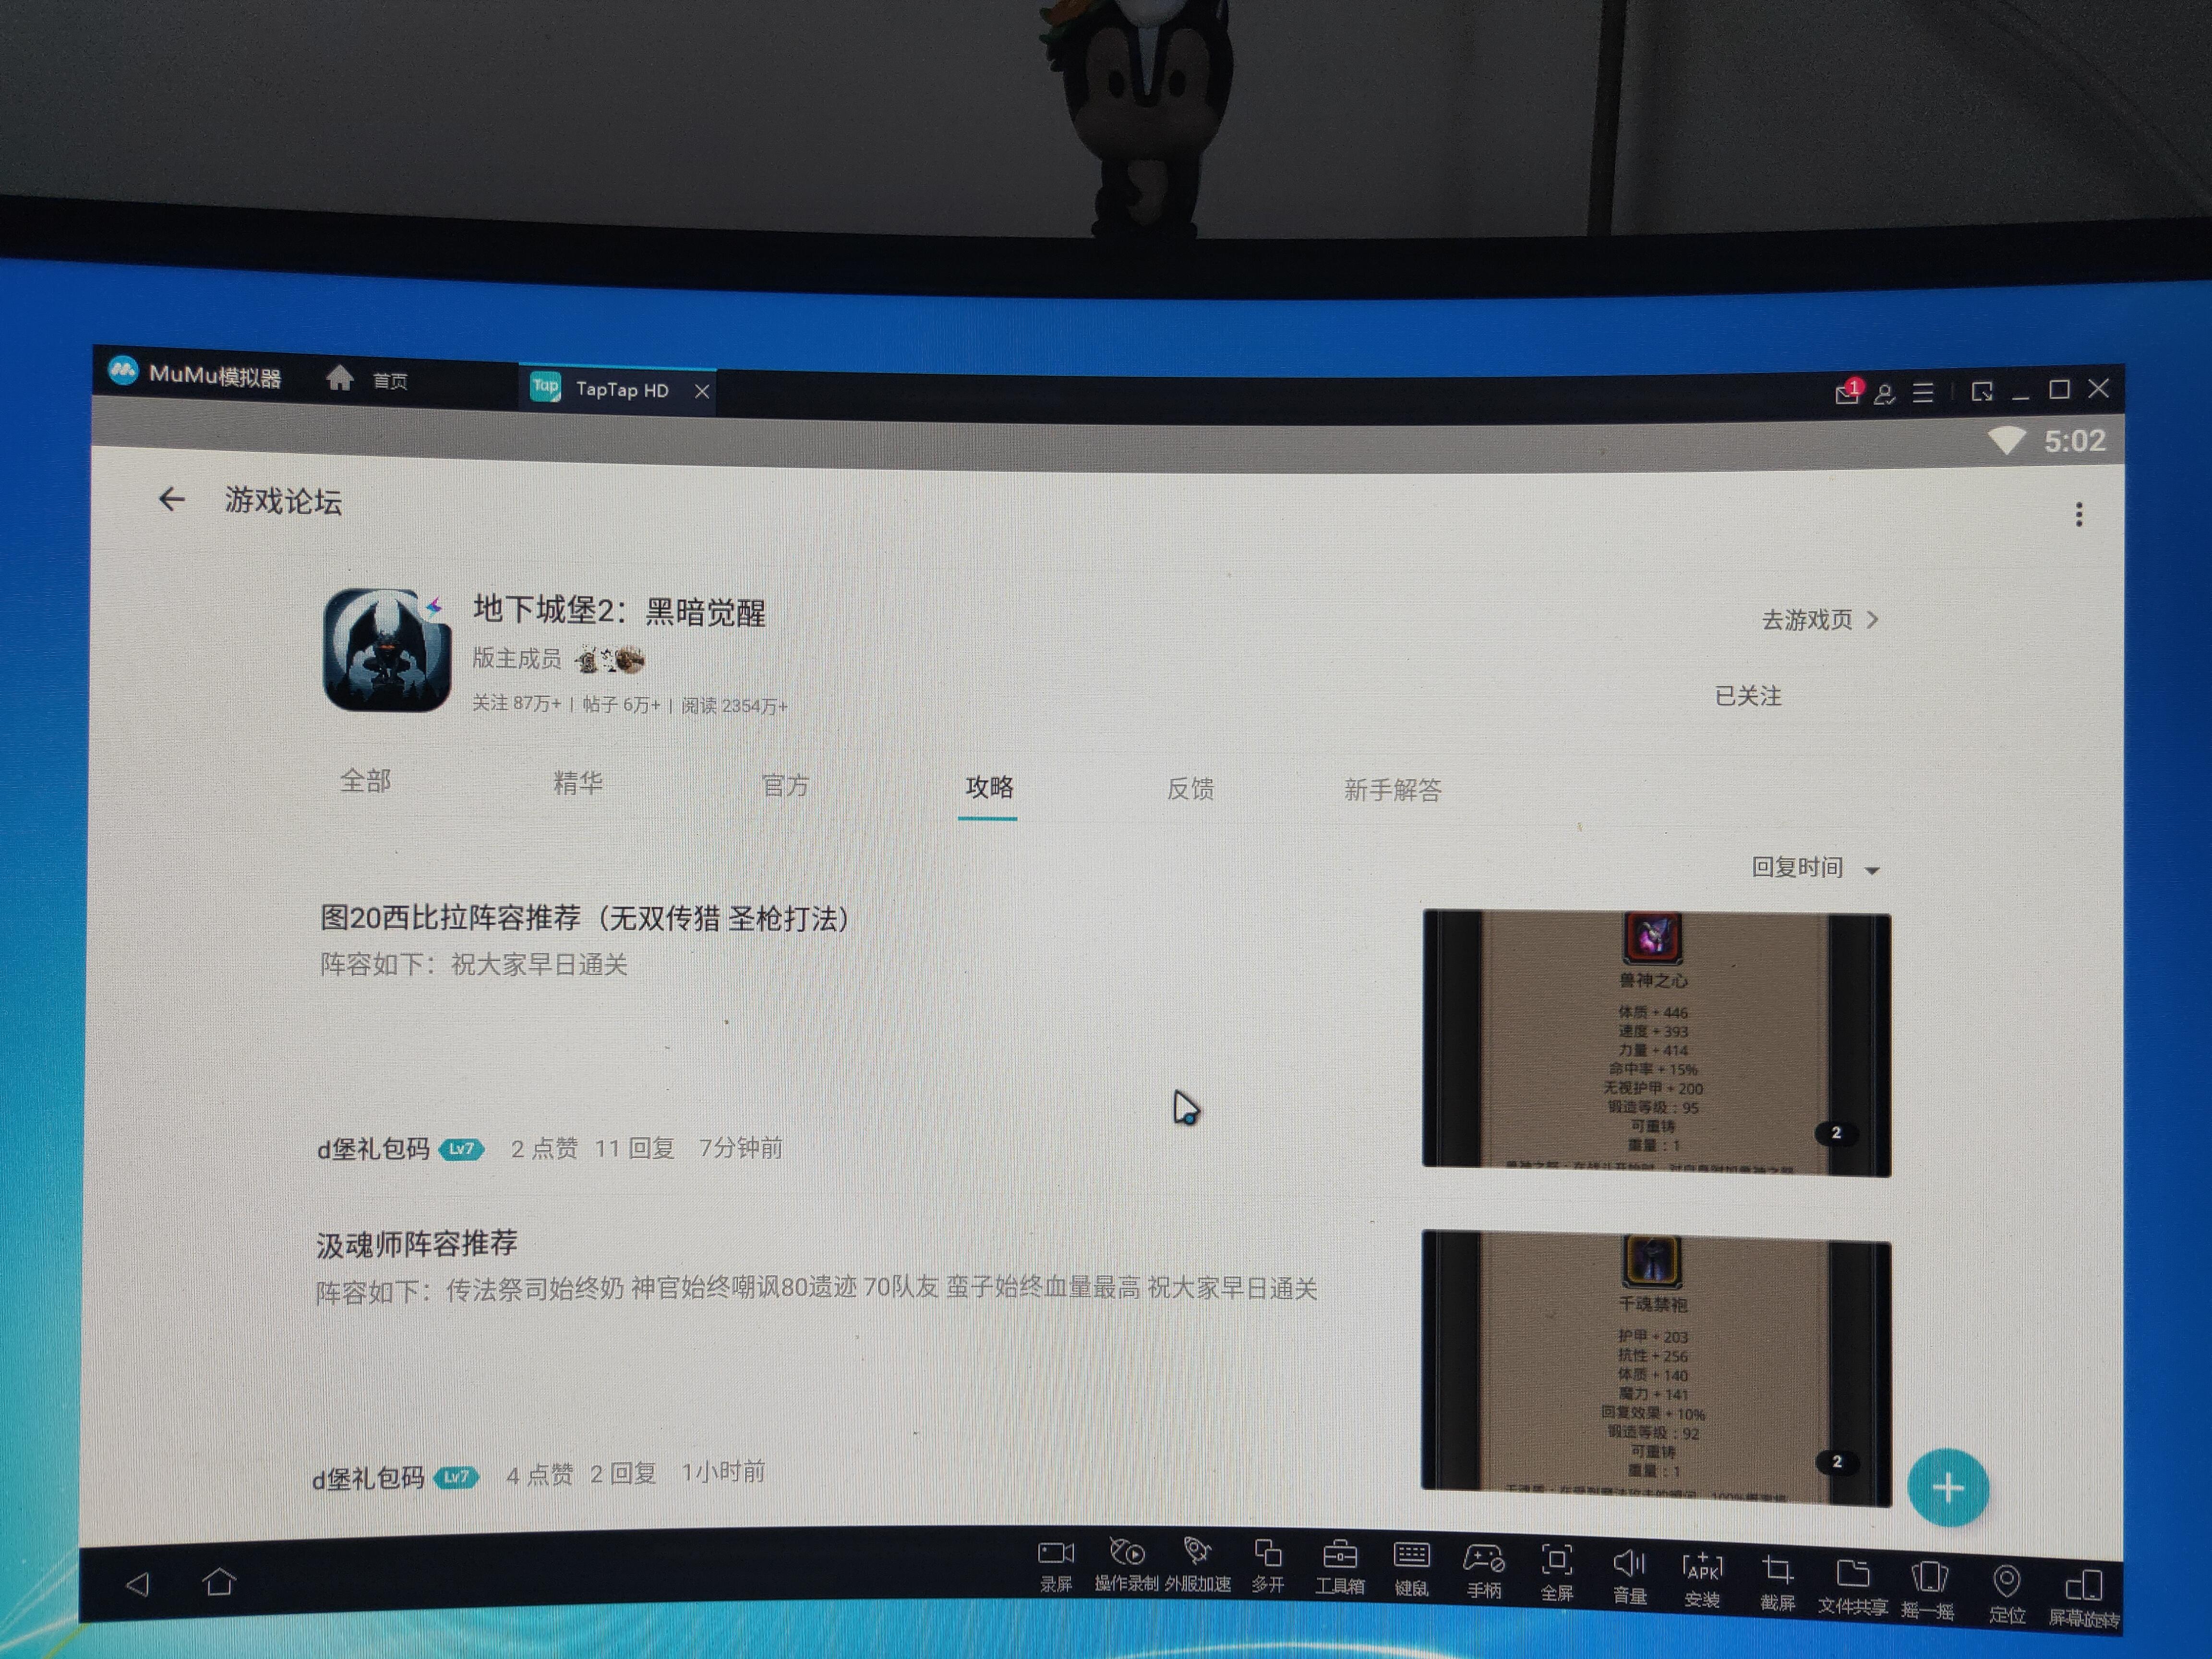Open 操作录制 macro recorder
2212x1659 pixels.
[x=1126, y=1565]
